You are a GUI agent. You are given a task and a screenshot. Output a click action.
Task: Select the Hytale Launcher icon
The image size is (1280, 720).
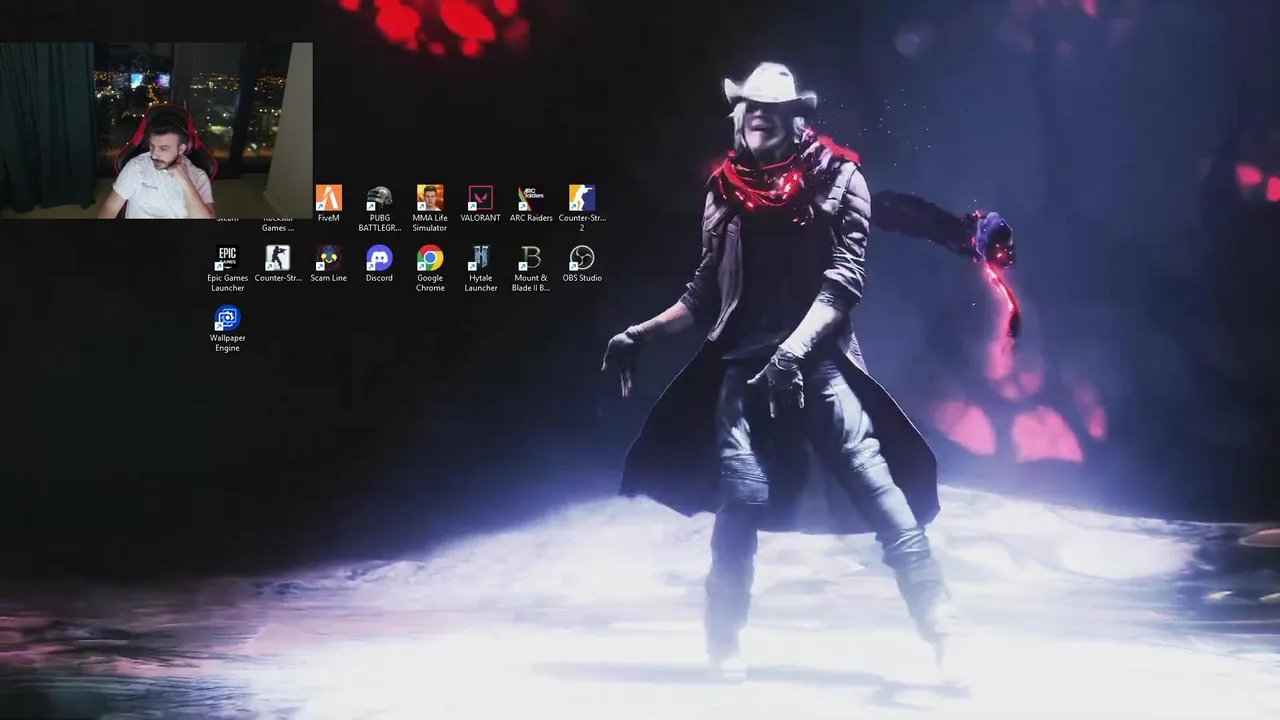[x=480, y=258]
